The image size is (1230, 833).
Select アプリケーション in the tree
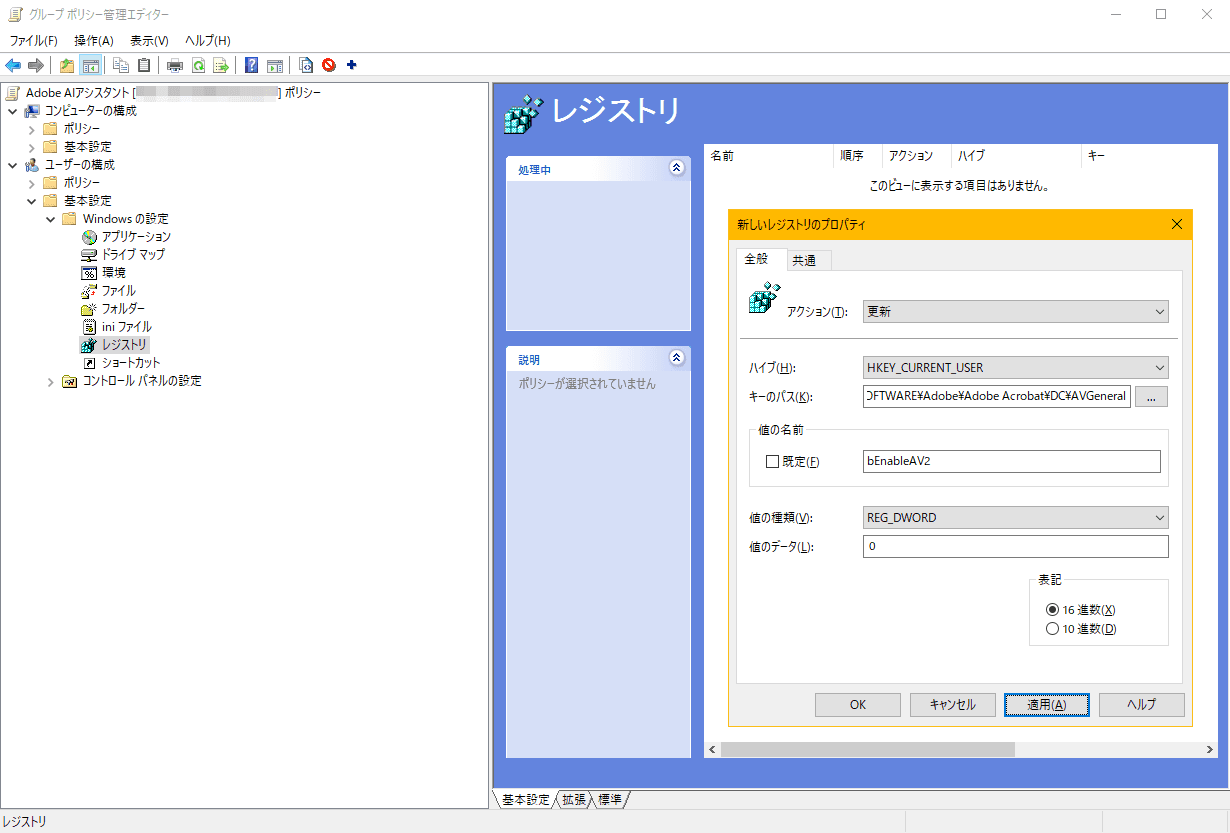[136, 236]
